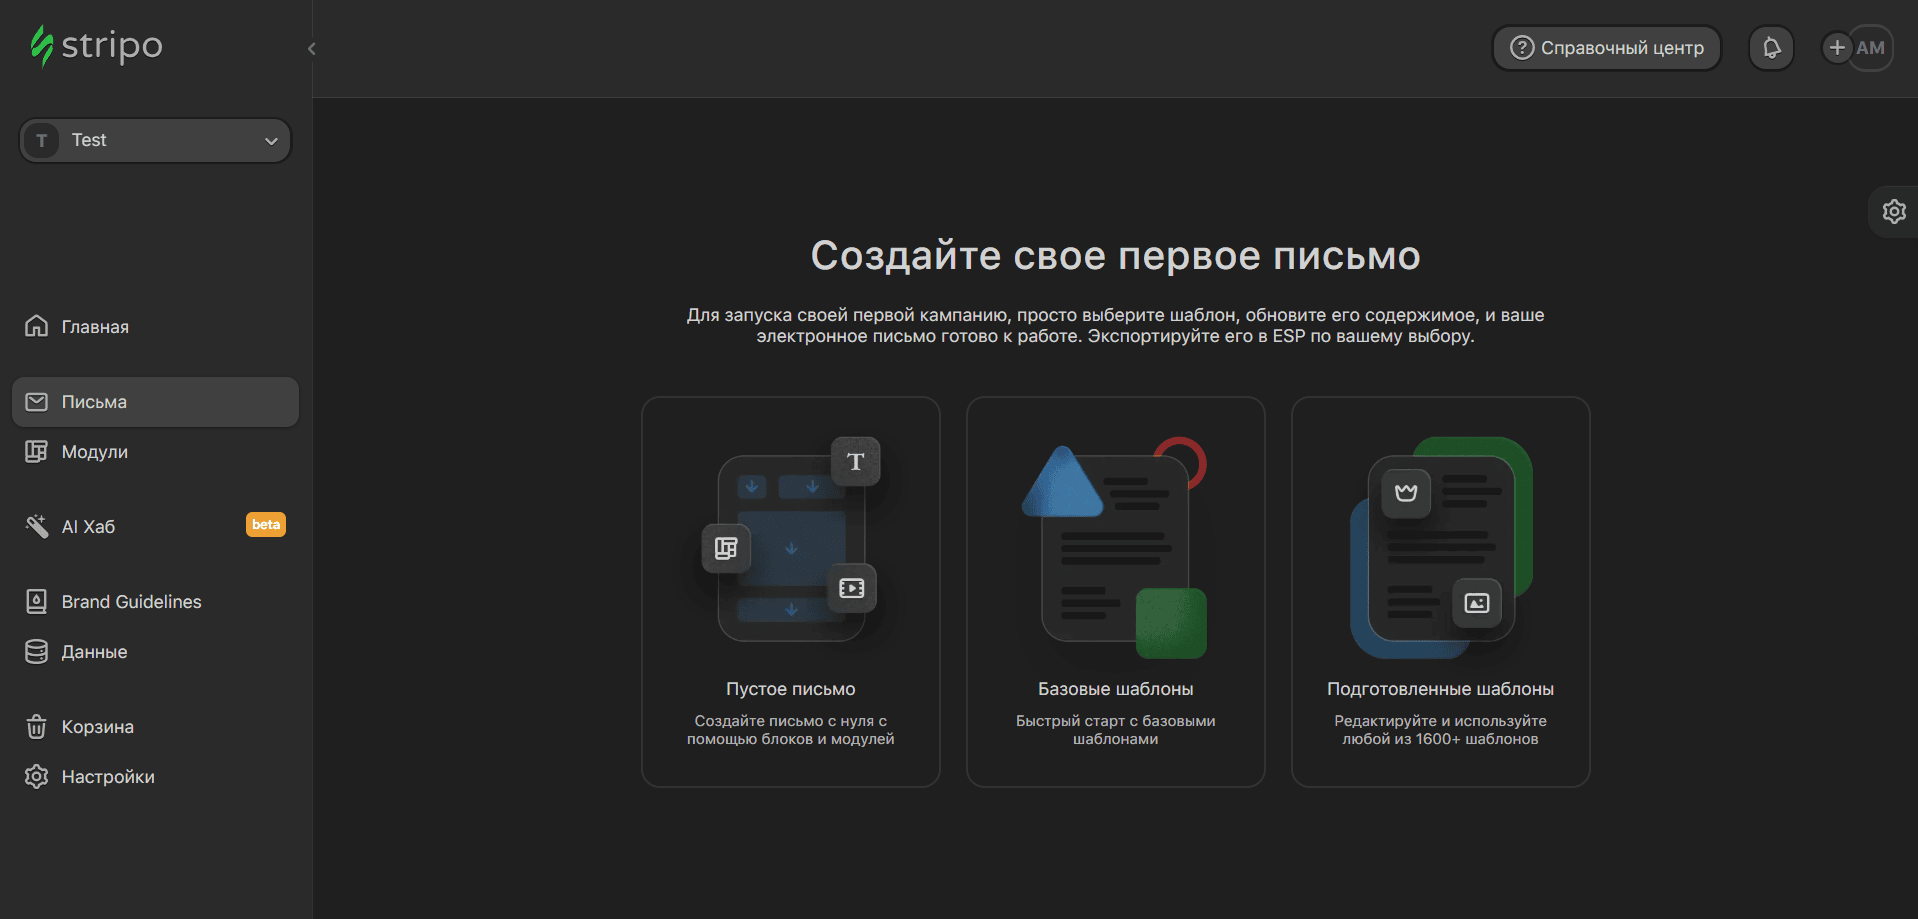Open the Корзина trash icon

(36, 727)
